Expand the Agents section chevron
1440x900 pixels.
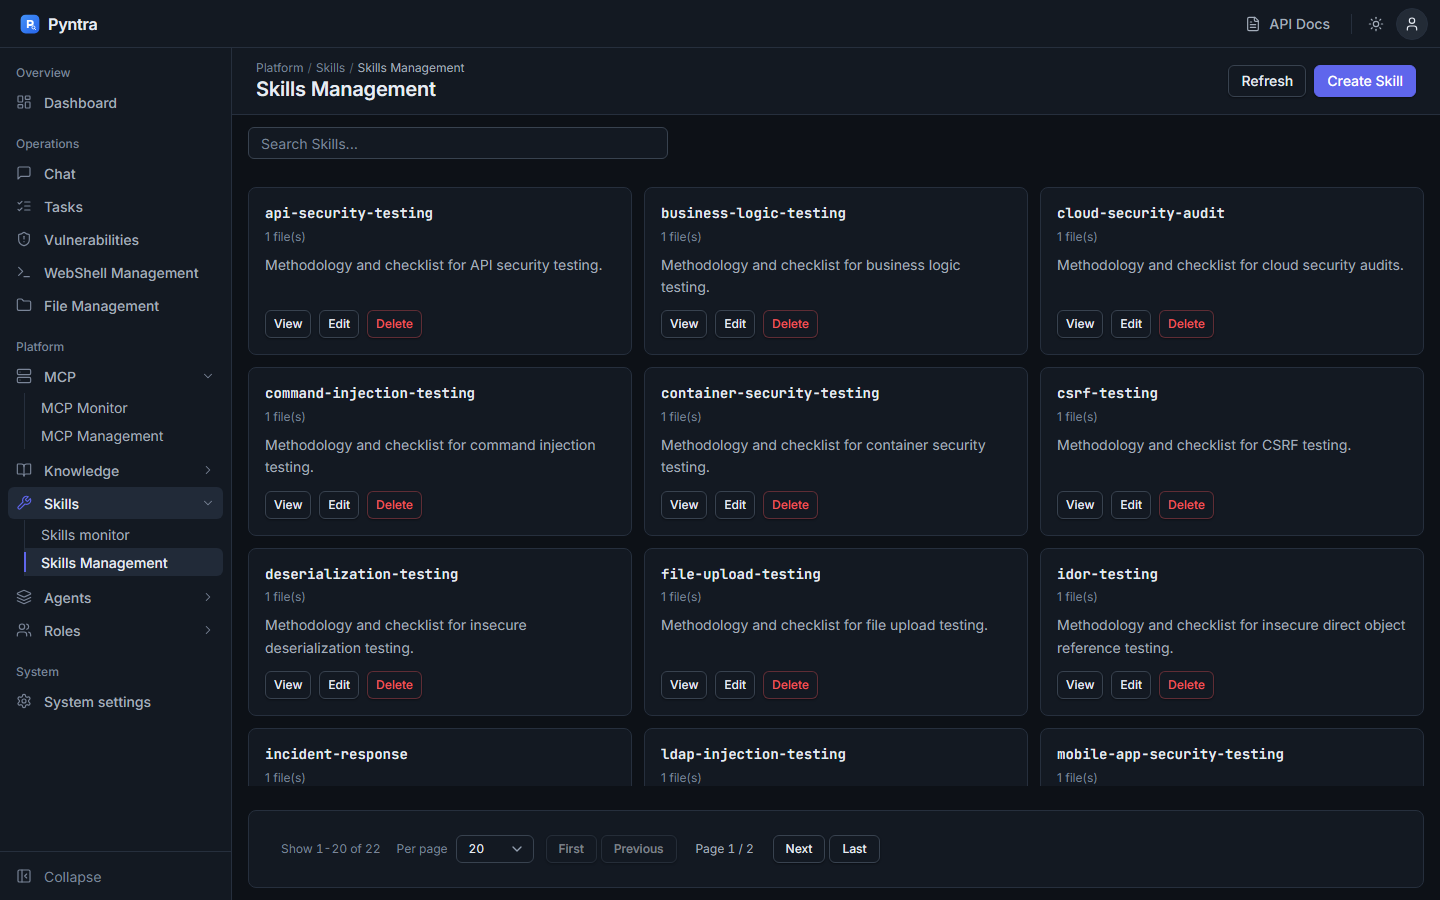(208, 597)
